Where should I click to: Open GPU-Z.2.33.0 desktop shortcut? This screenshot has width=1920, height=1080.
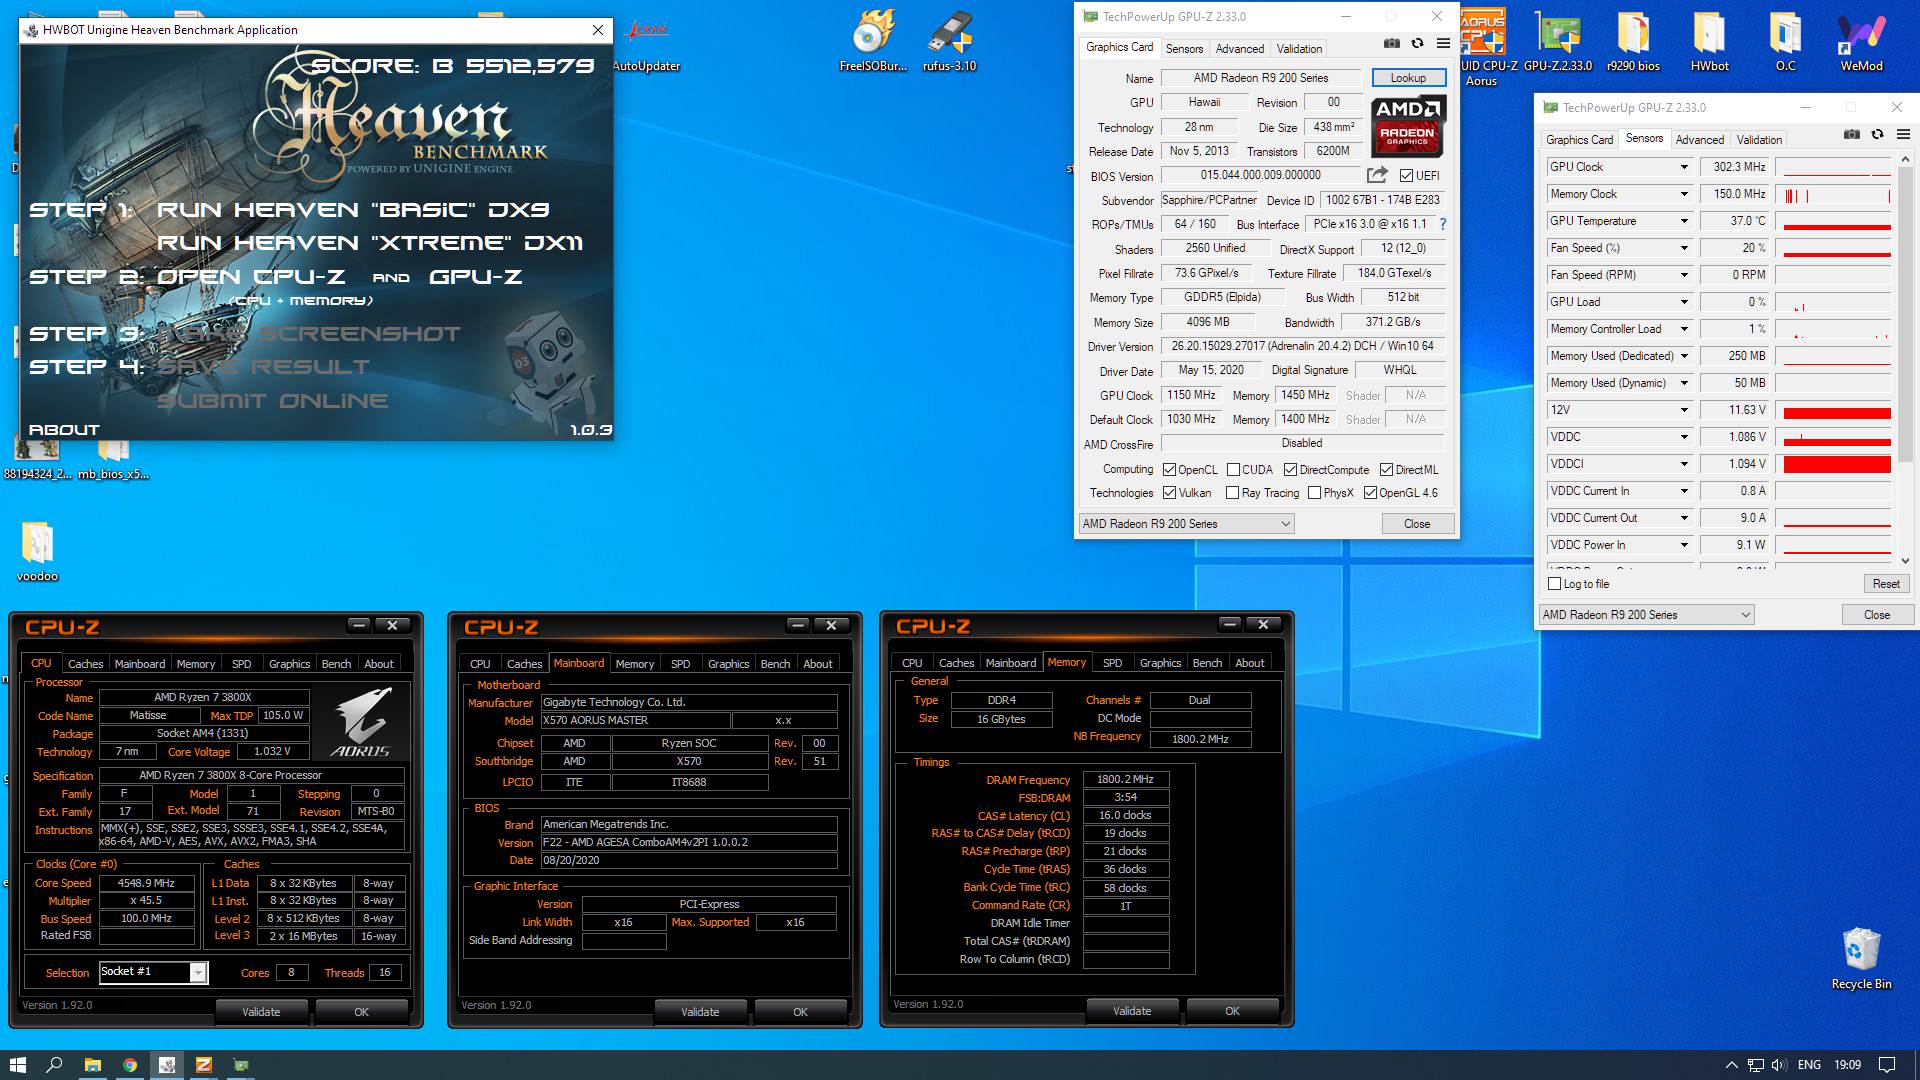coord(1558,41)
